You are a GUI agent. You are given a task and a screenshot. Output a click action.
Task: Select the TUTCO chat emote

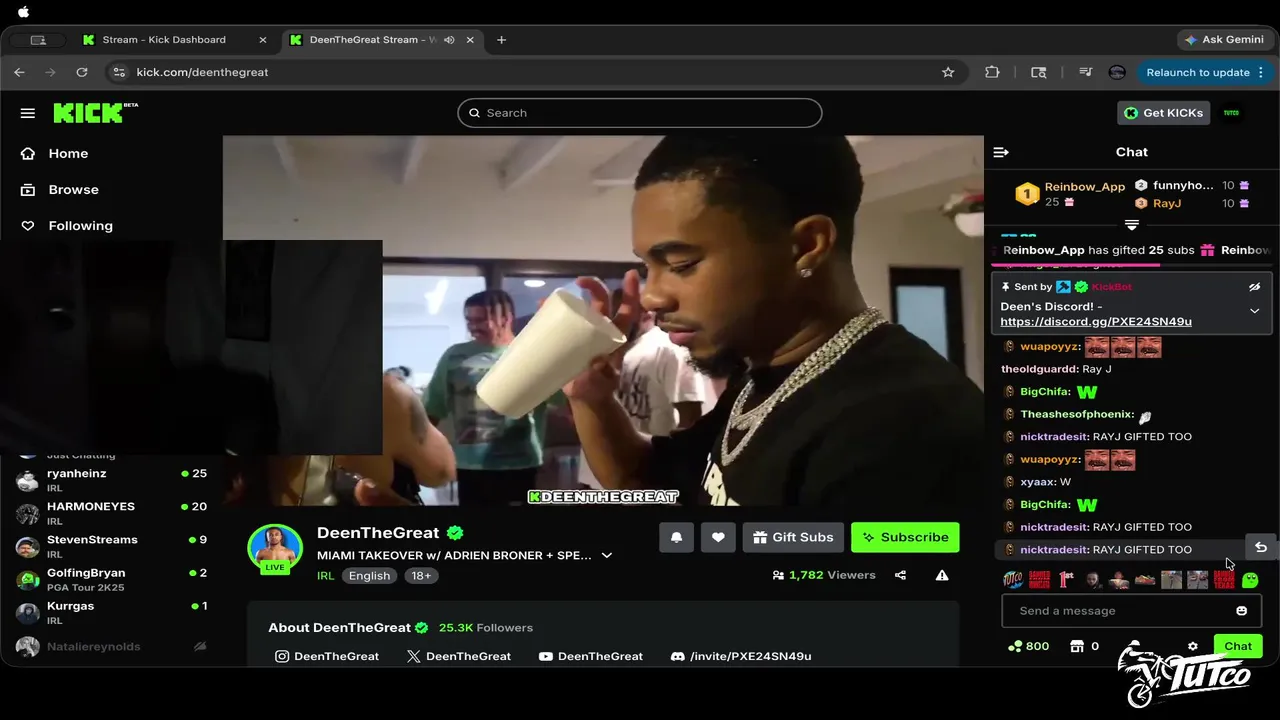pos(1013,580)
